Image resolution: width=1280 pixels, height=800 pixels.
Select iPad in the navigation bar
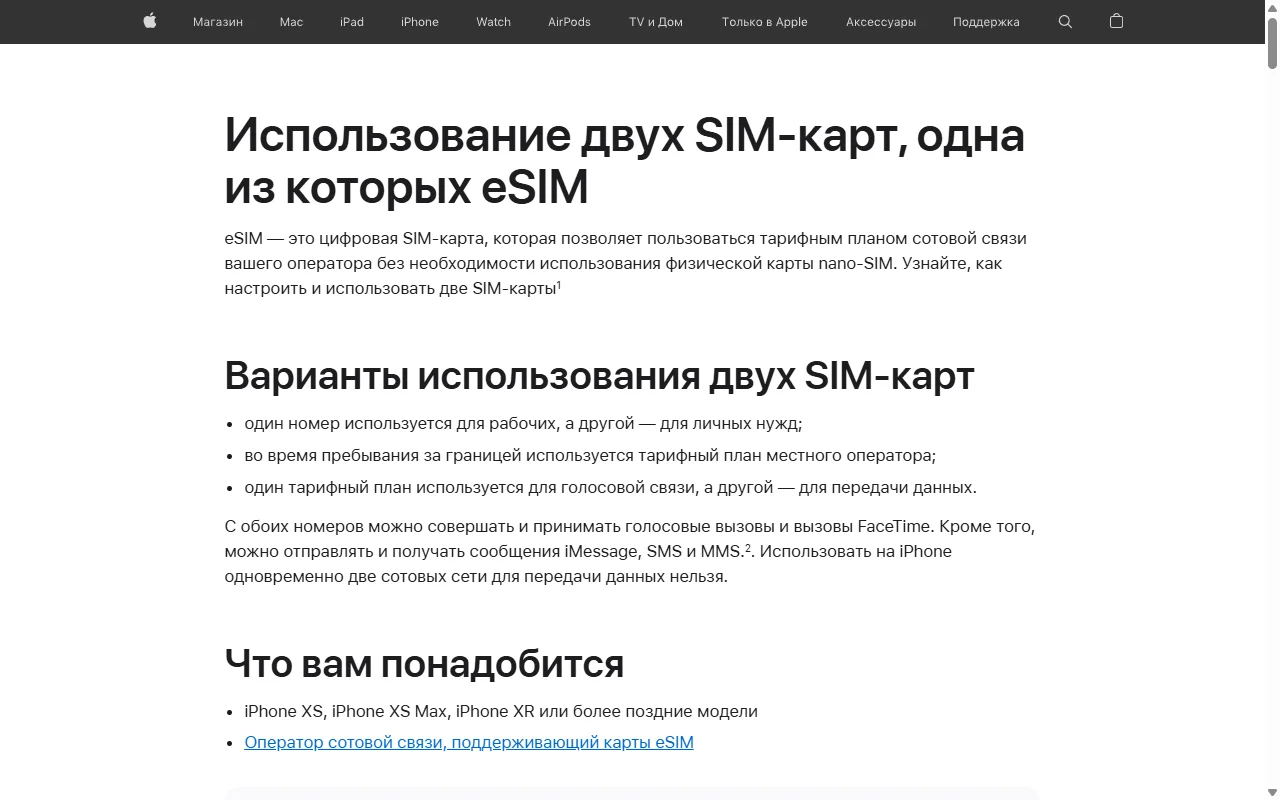pyautogui.click(x=352, y=22)
